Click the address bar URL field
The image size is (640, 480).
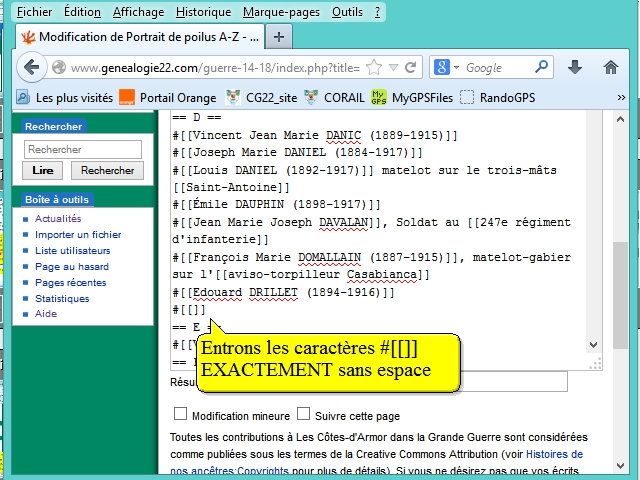pos(215,68)
